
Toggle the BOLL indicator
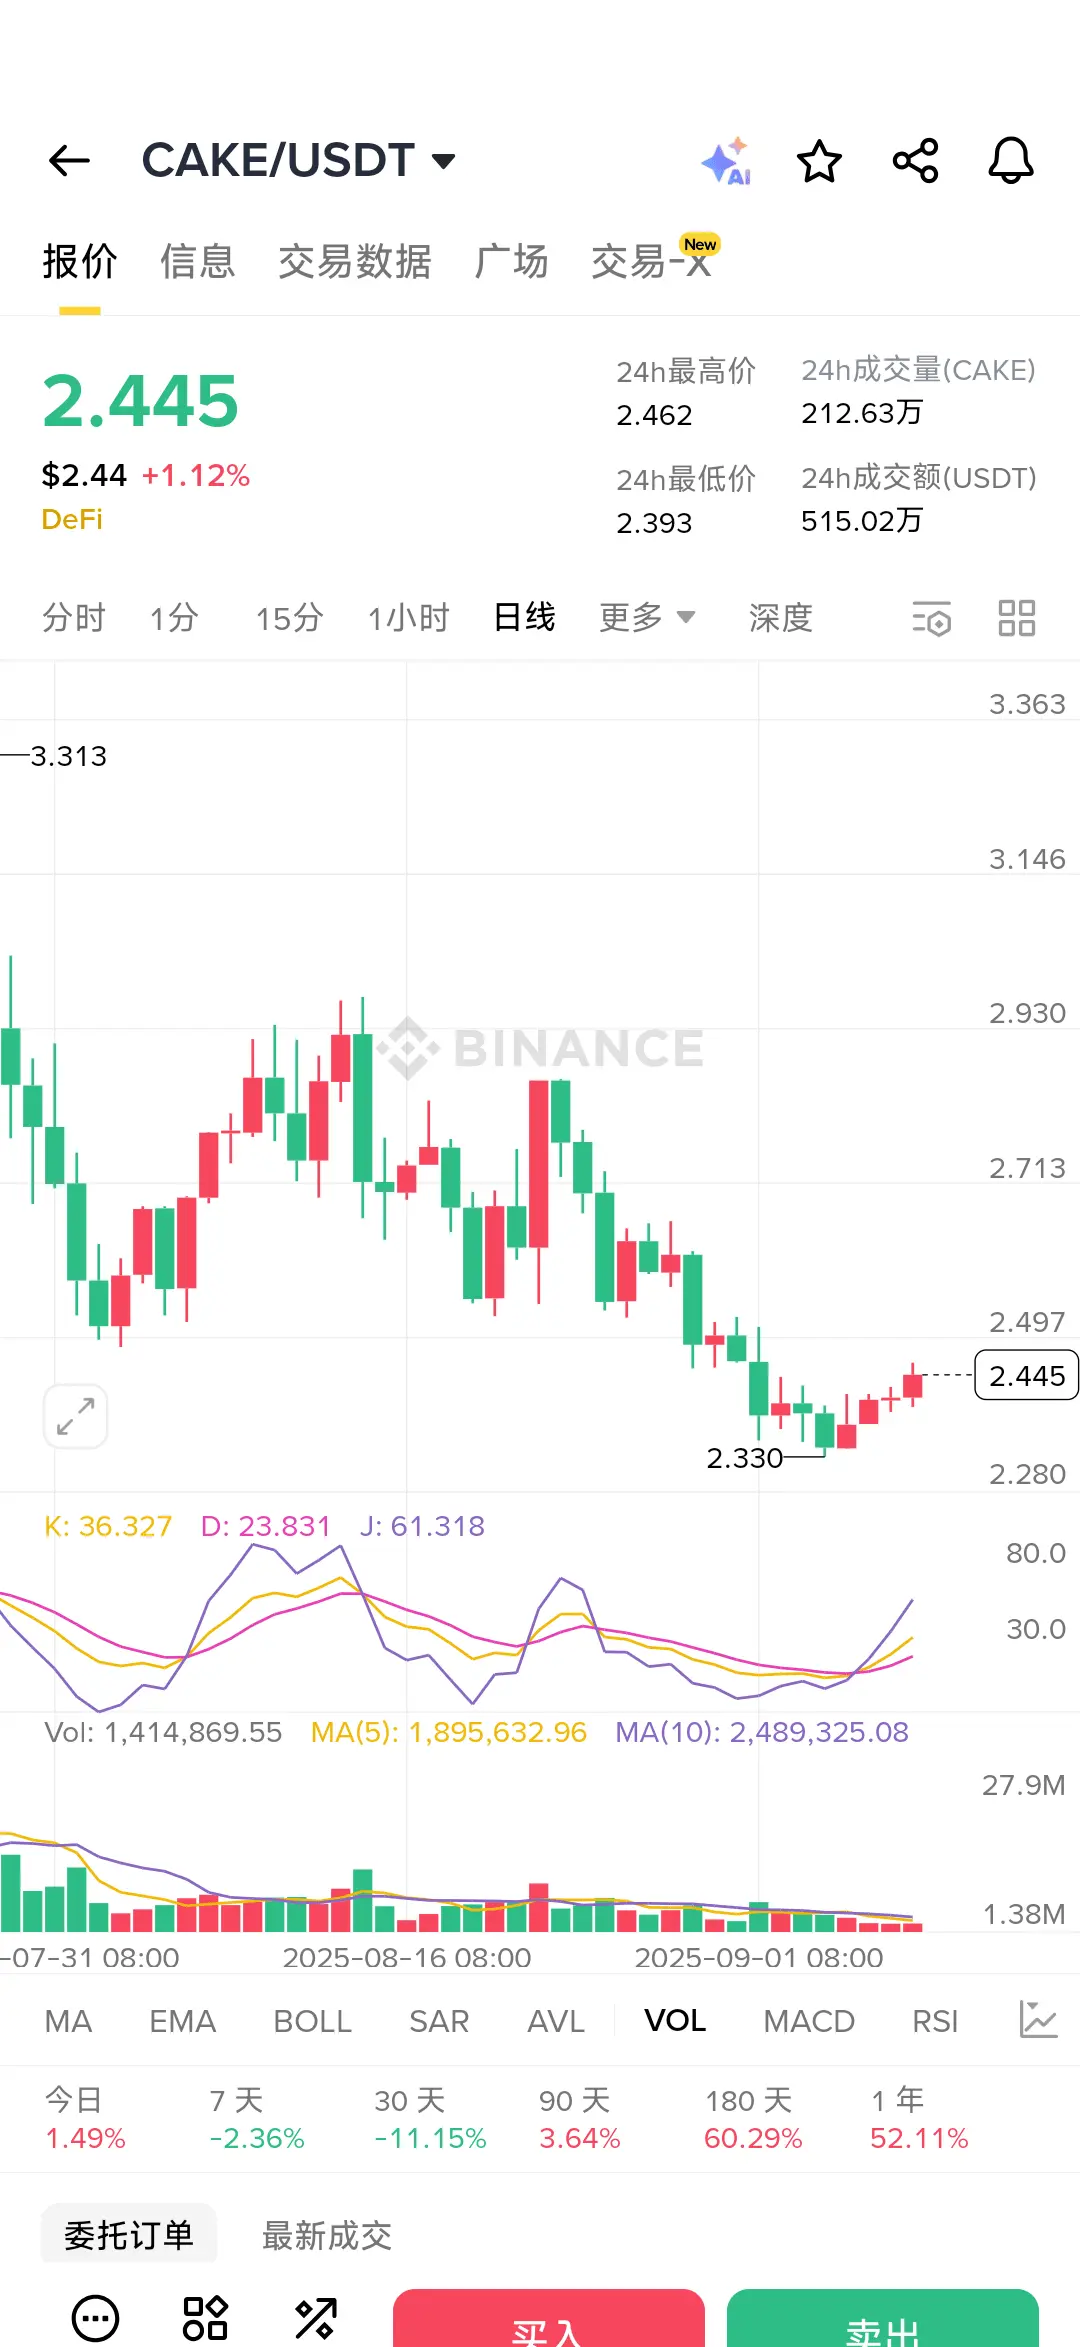(x=312, y=2021)
